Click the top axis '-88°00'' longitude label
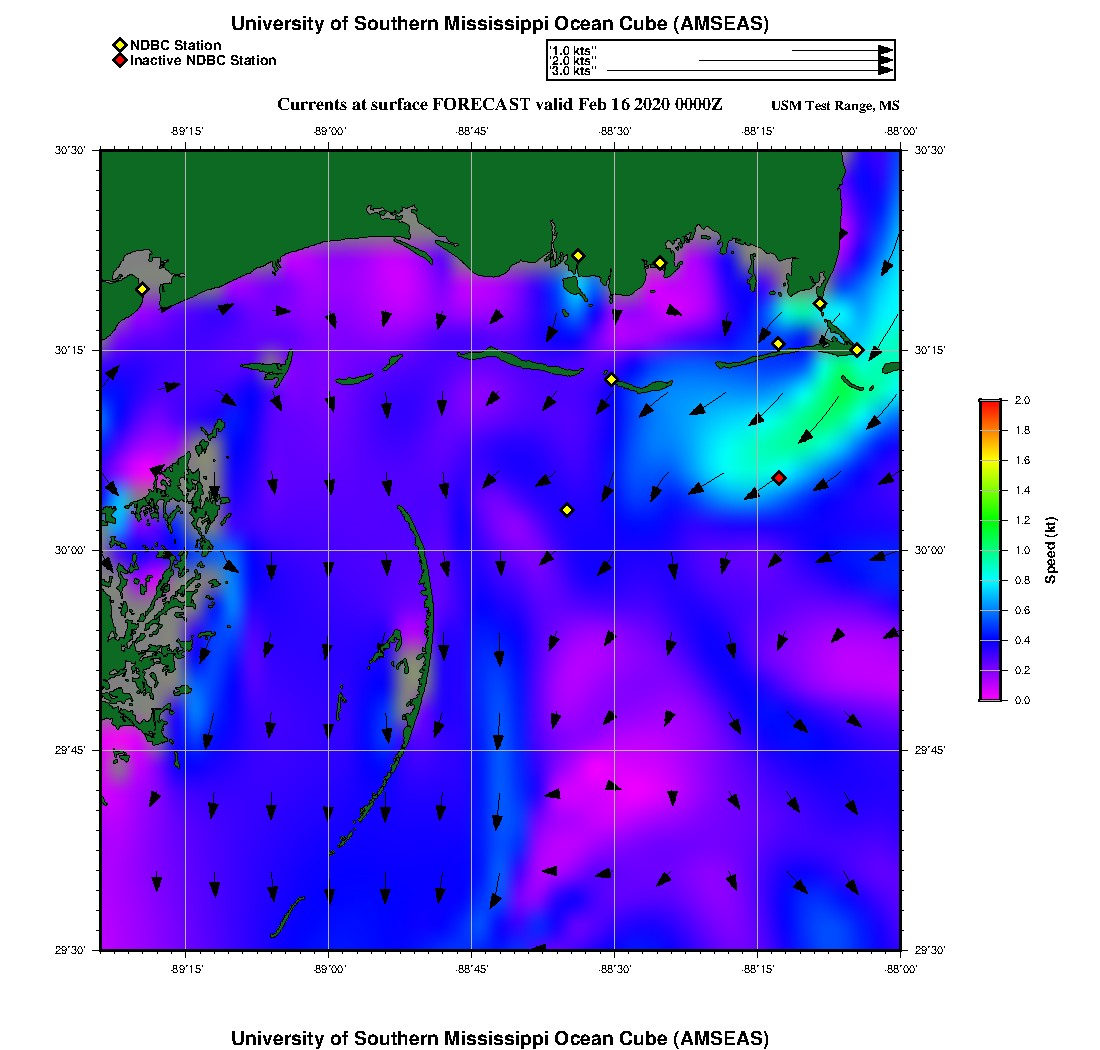The height and width of the screenshot is (1050, 1100). pos(900,131)
